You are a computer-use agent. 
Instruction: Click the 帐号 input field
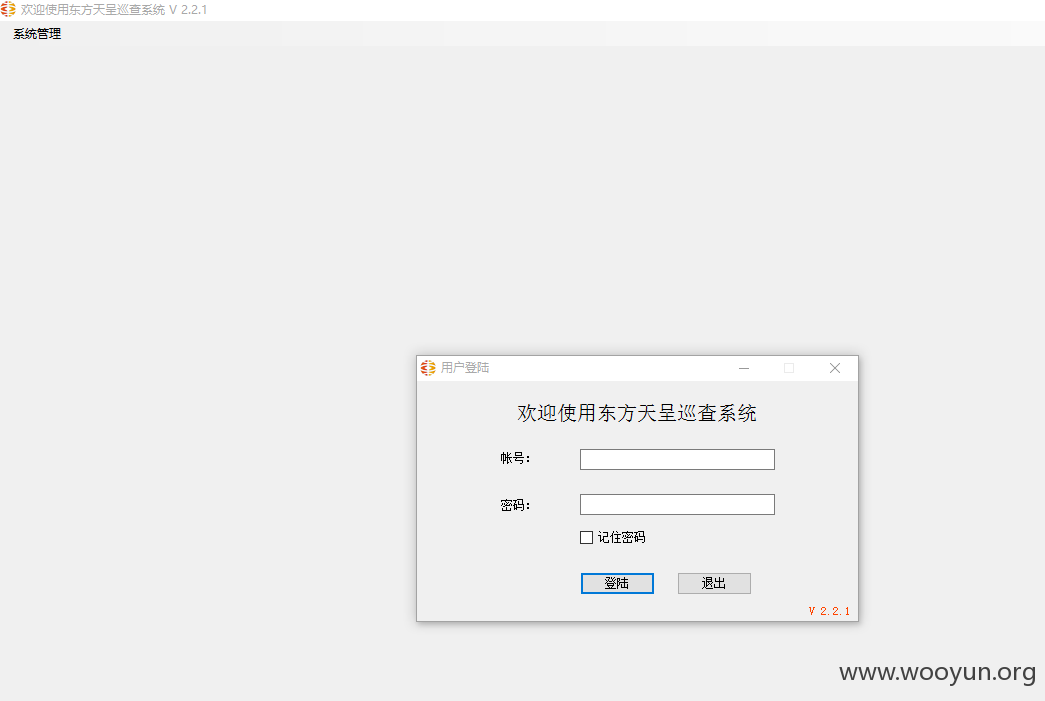coord(677,459)
